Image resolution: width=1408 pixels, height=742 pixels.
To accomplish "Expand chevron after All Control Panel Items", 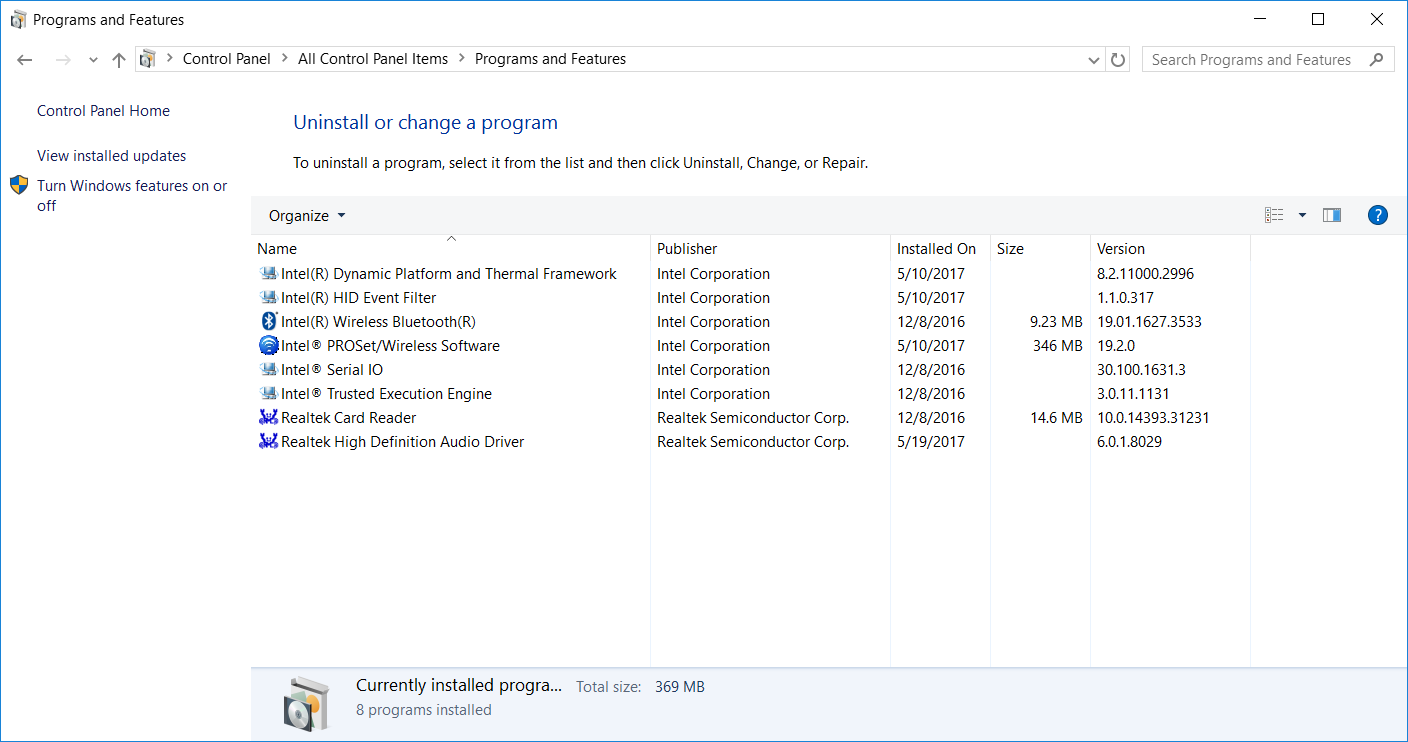I will click(462, 59).
